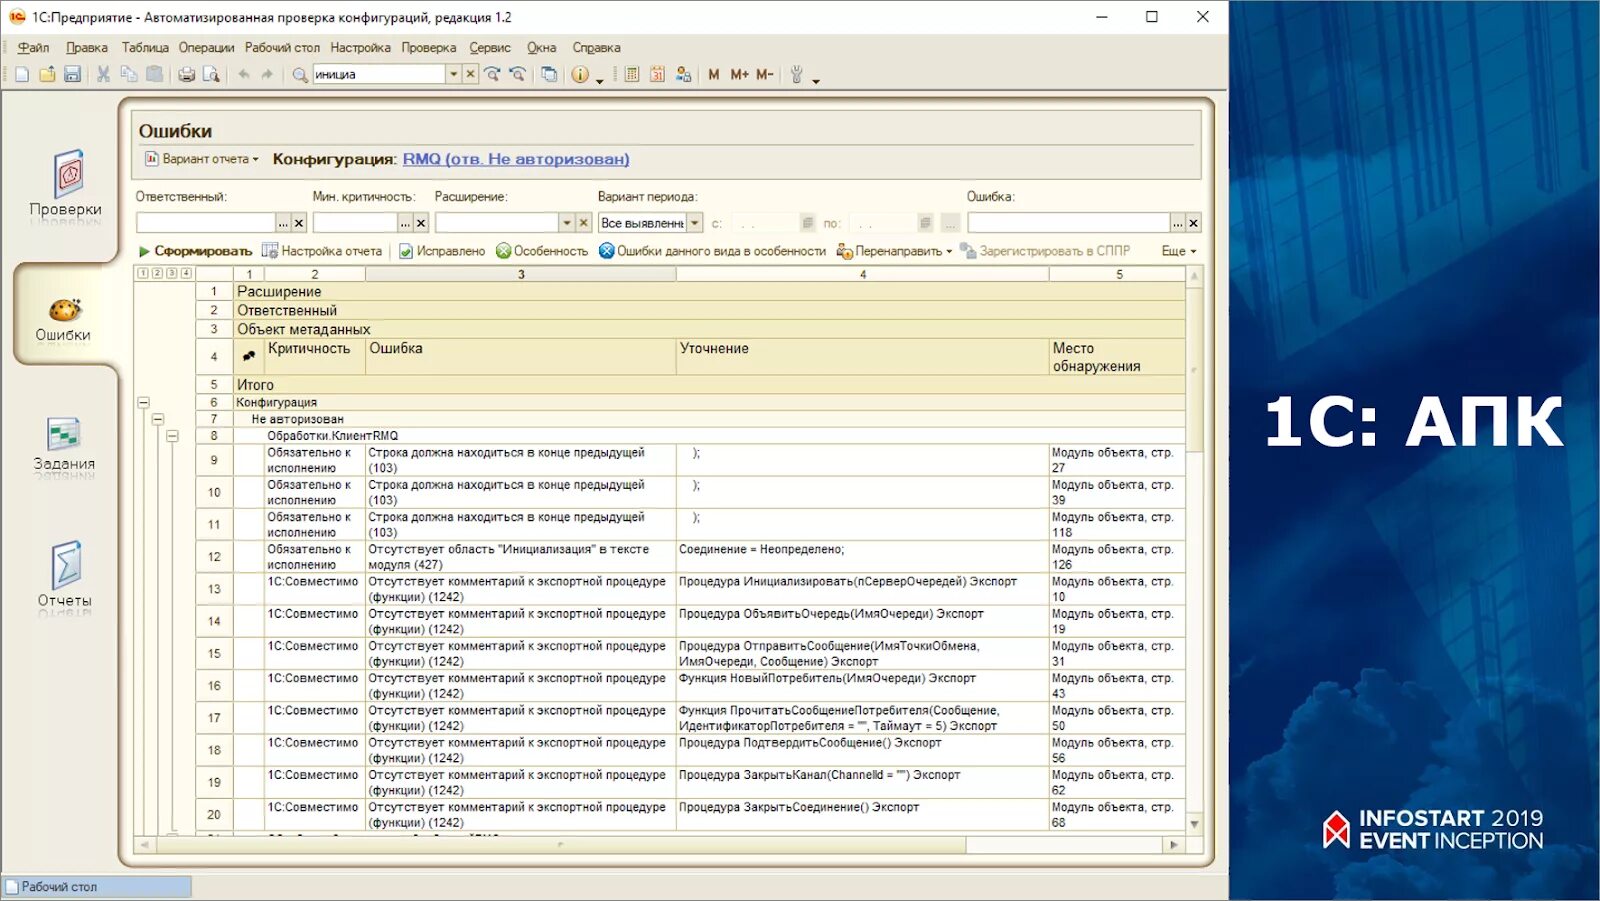This screenshot has height=901, width=1600.
Task: Open the Справка menu
Action: tap(596, 47)
